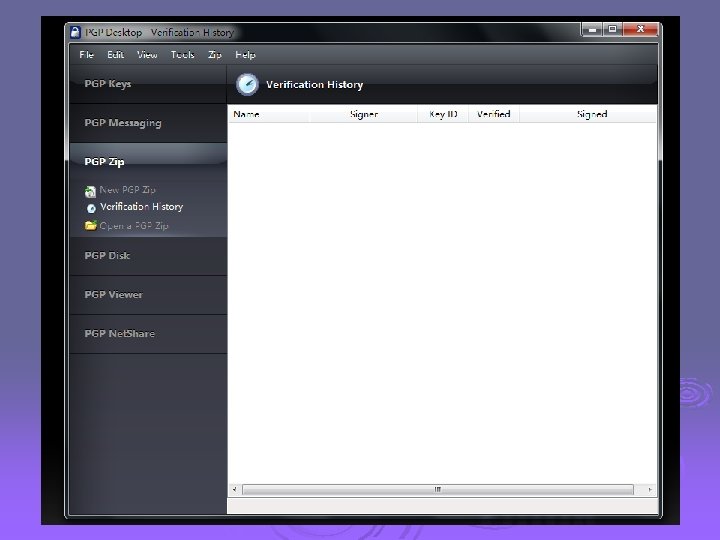Screen dimensions: 720x540
Task: Open the Help menu
Action: click(245, 55)
